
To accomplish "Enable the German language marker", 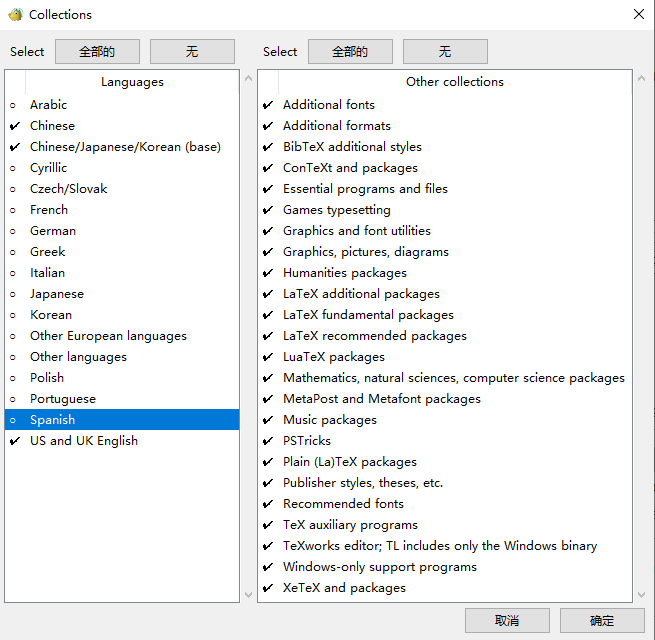I will [x=13, y=231].
